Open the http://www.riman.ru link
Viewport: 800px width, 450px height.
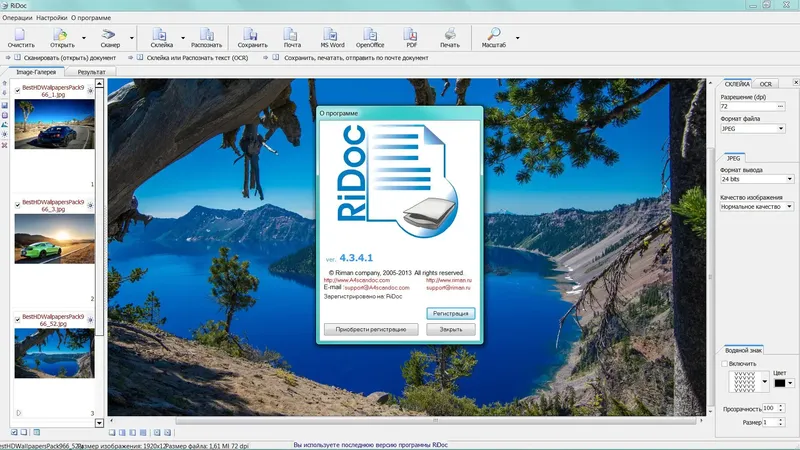pos(449,280)
